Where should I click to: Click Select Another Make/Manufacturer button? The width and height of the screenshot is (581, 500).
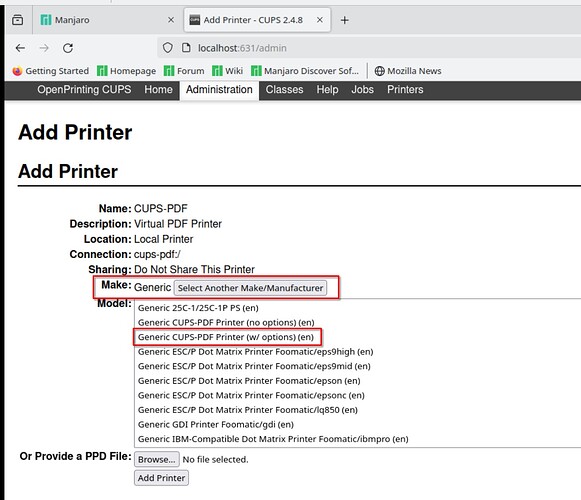[x=250, y=288]
